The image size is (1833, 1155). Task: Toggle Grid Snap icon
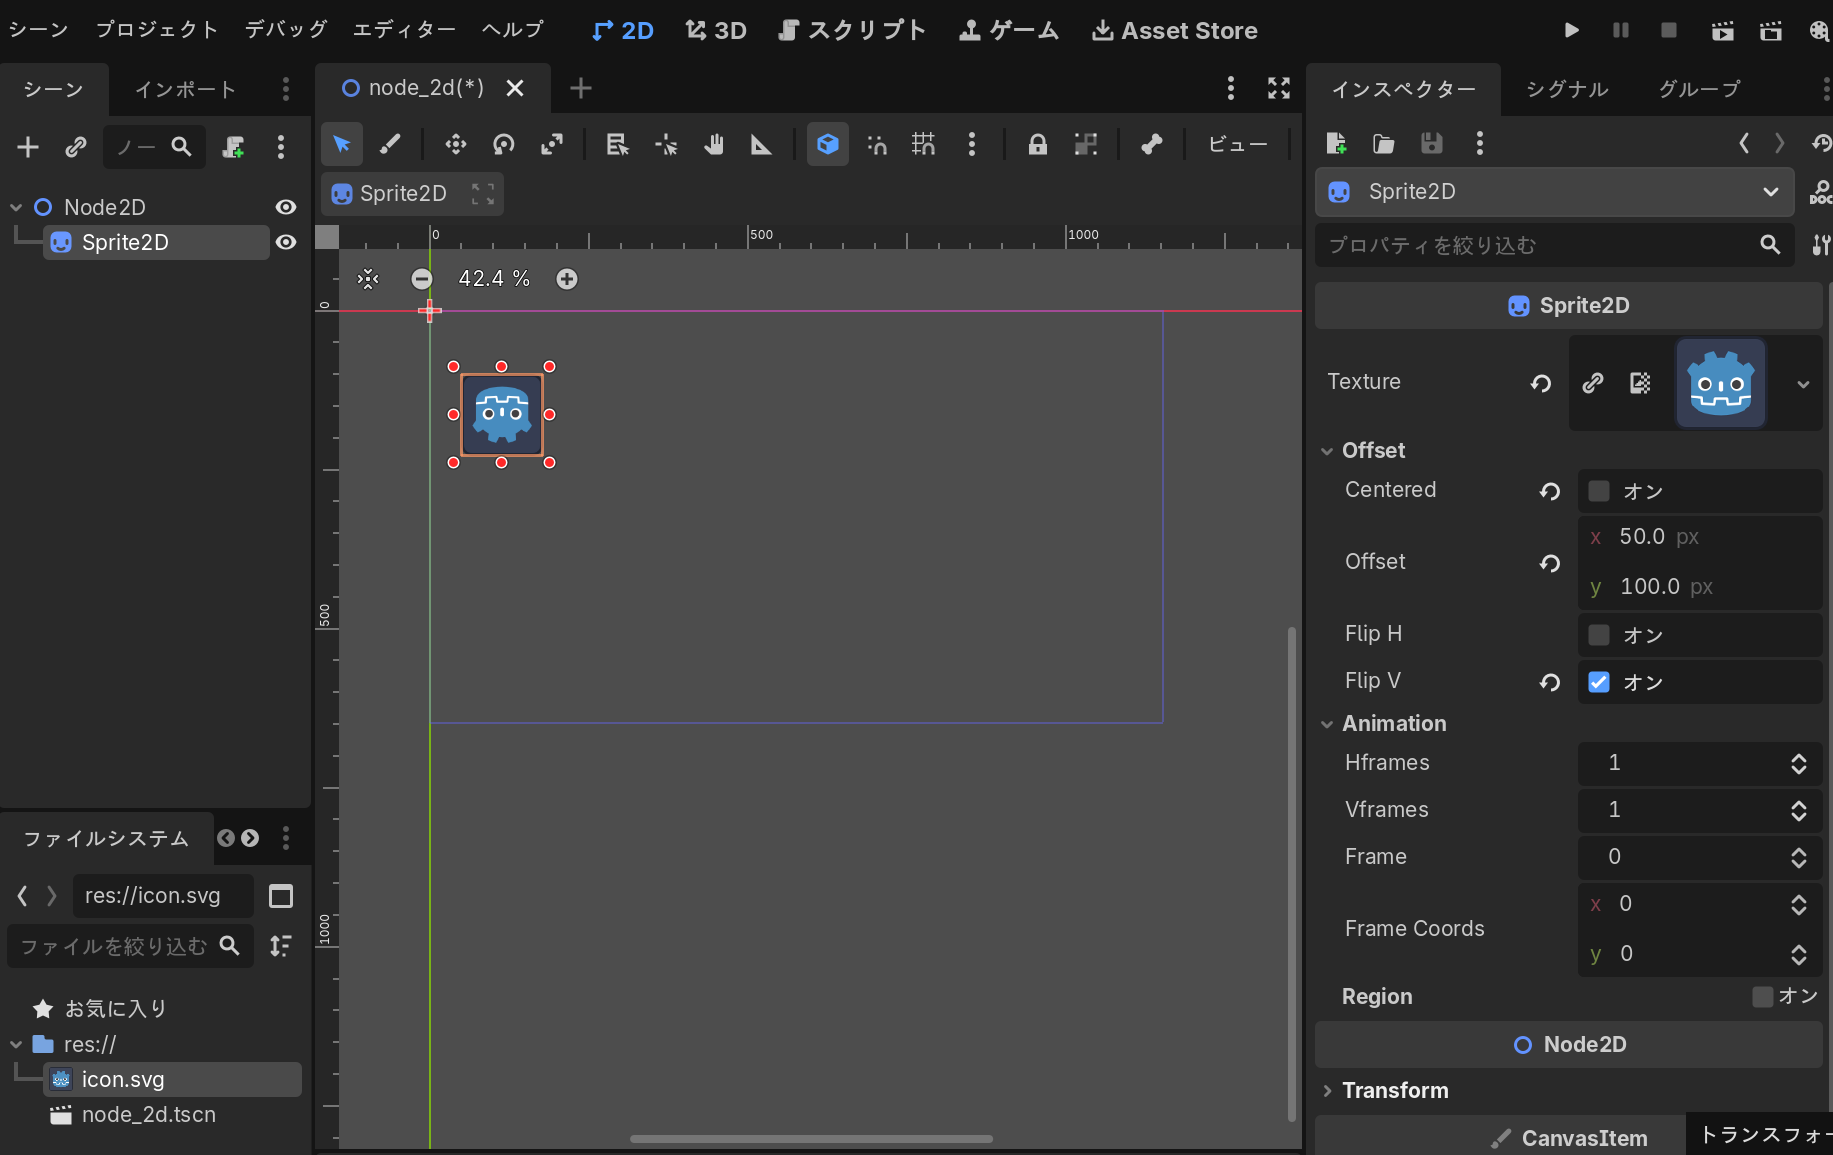(x=923, y=144)
